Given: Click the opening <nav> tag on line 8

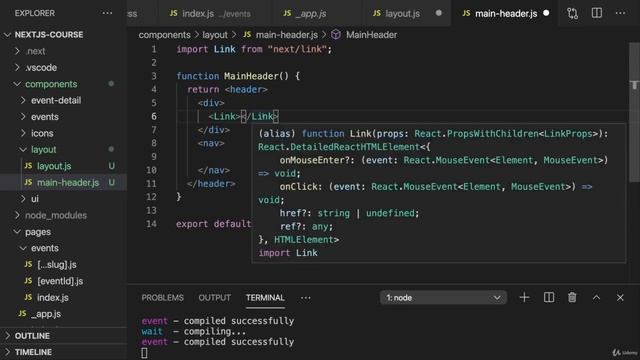Looking at the screenshot, I should [211, 143].
